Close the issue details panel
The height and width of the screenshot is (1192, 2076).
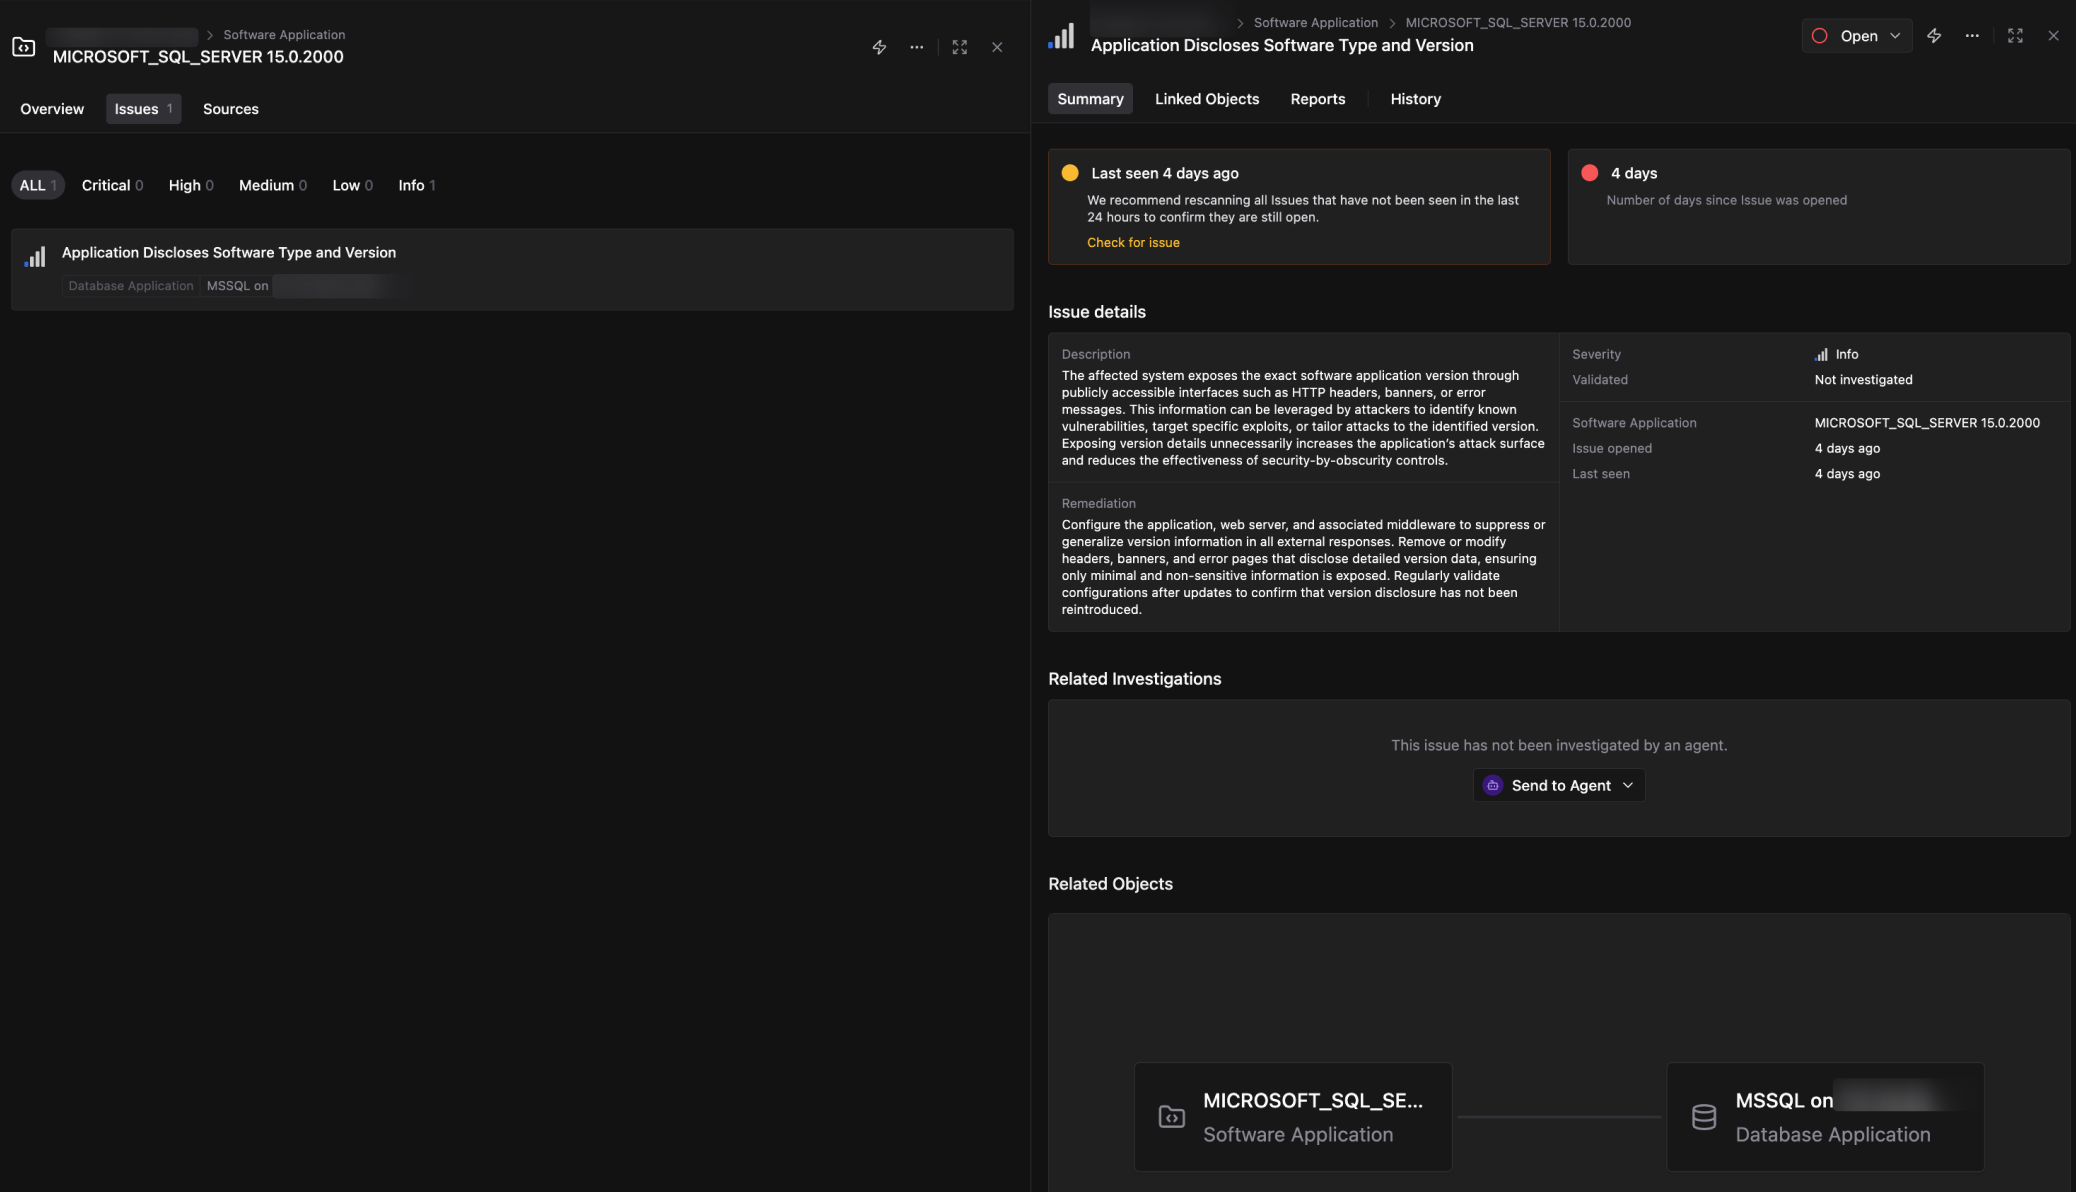2053,36
